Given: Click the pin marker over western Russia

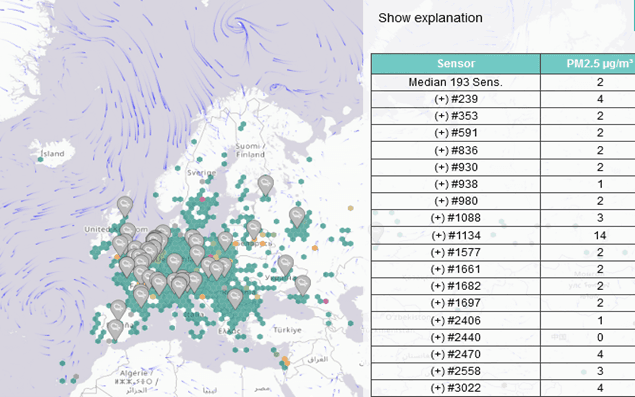Looking at the screenshot, I should click(x=297, y=218).
